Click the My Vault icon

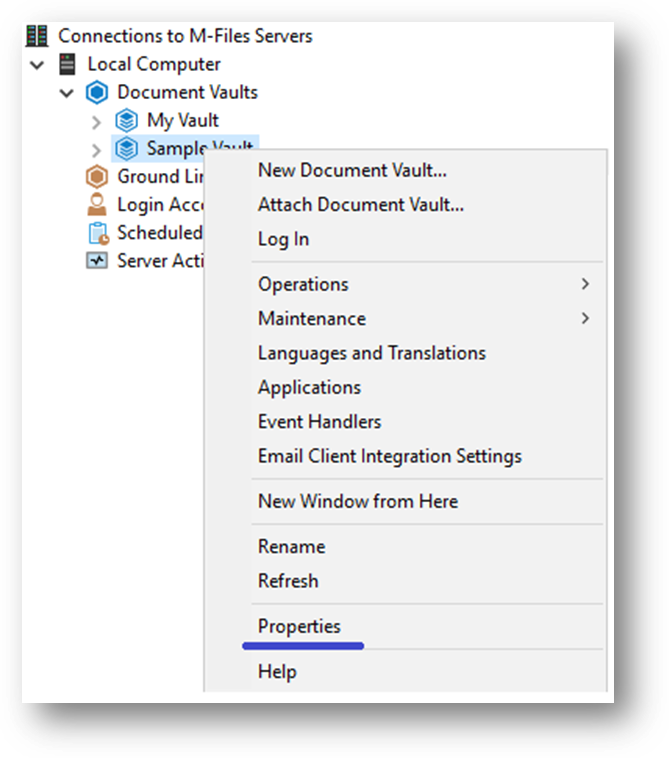(127, 120)
